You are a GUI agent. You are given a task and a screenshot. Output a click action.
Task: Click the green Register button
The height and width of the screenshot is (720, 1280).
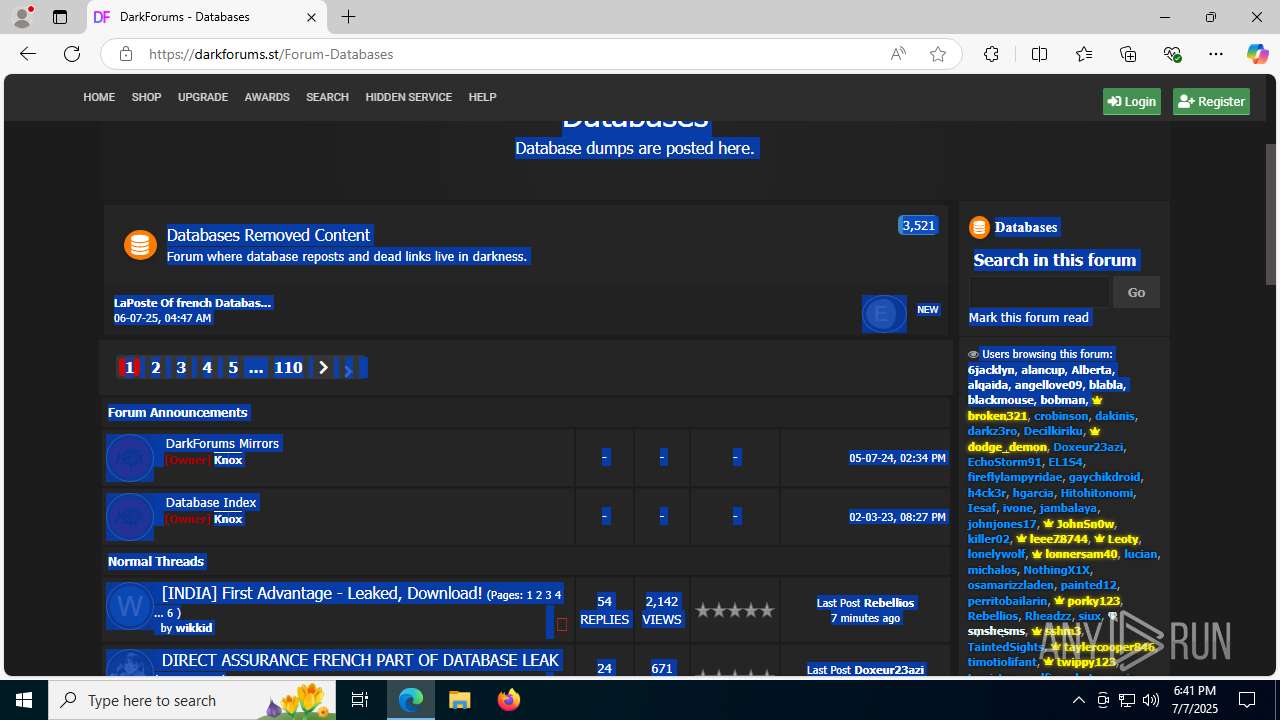tap(1211, 101)
